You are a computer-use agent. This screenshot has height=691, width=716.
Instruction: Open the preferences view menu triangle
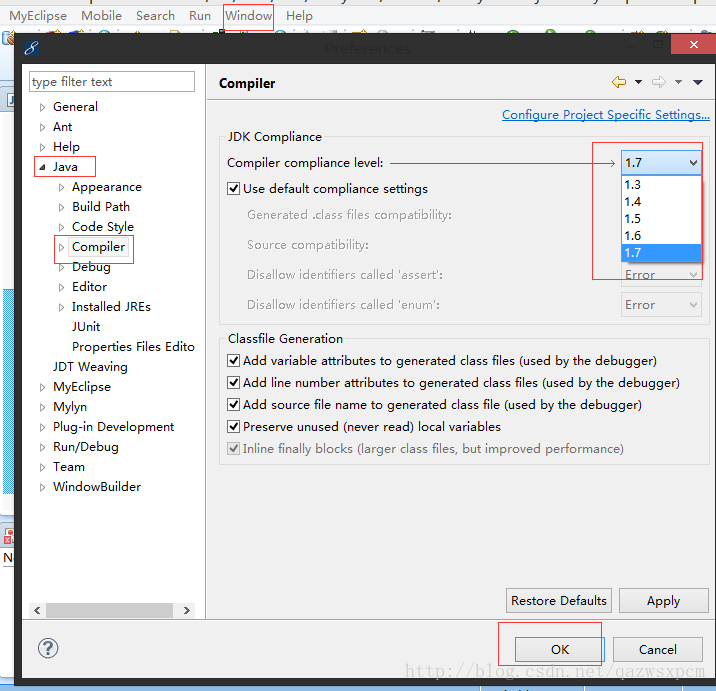pyautogui.click(x=698, y=83)
